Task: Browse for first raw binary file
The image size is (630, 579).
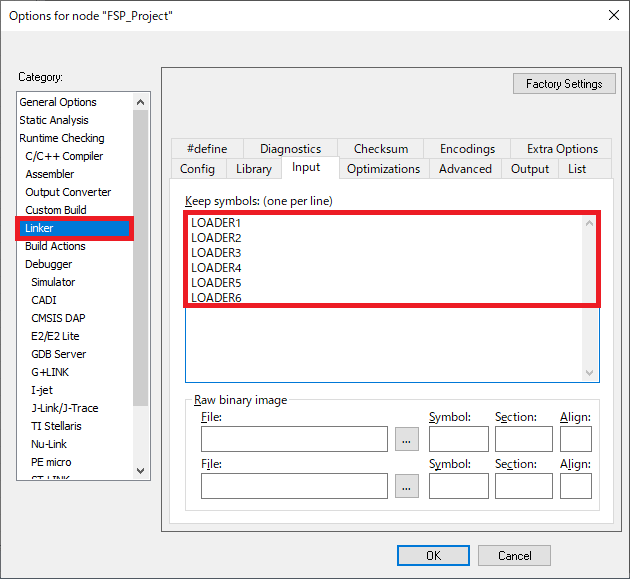Action: pos(407,439)
